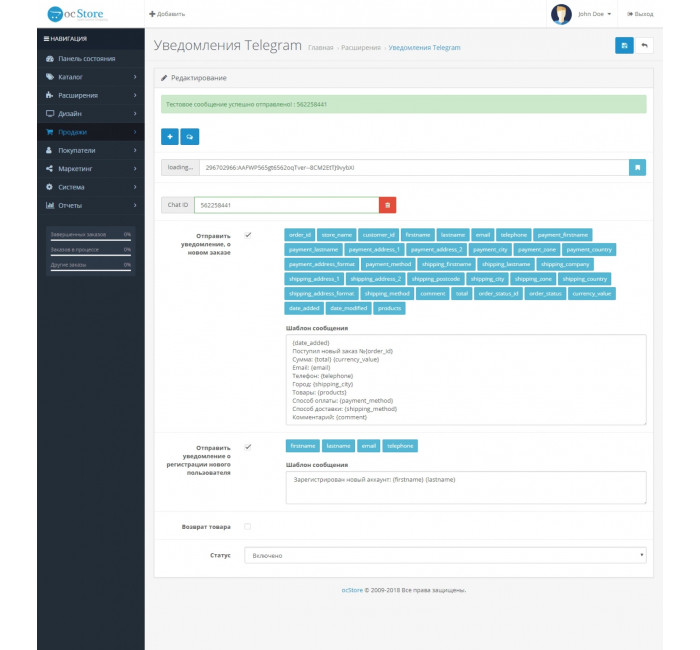This screenshot has width=700, height=650.
Task: Click the dashboard icon for Панель состояния
Action: (x=50, y=58)
